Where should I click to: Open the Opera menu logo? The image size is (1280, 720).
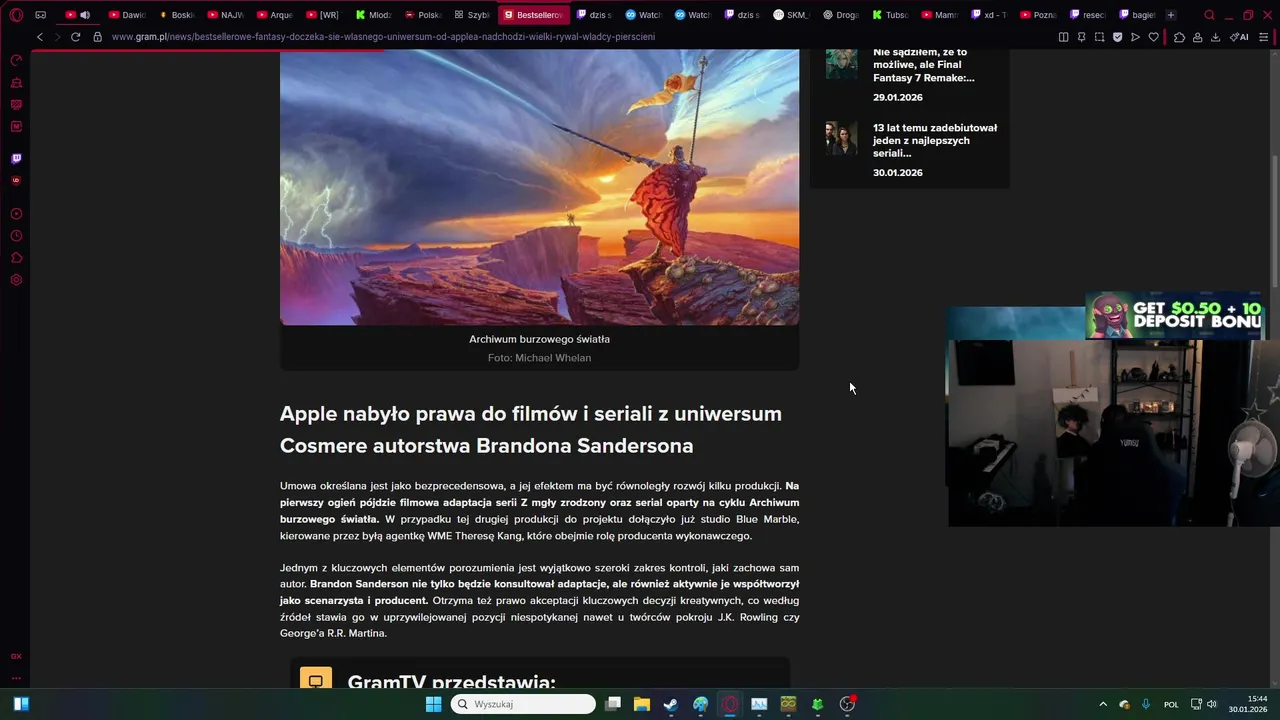point(16,15)
